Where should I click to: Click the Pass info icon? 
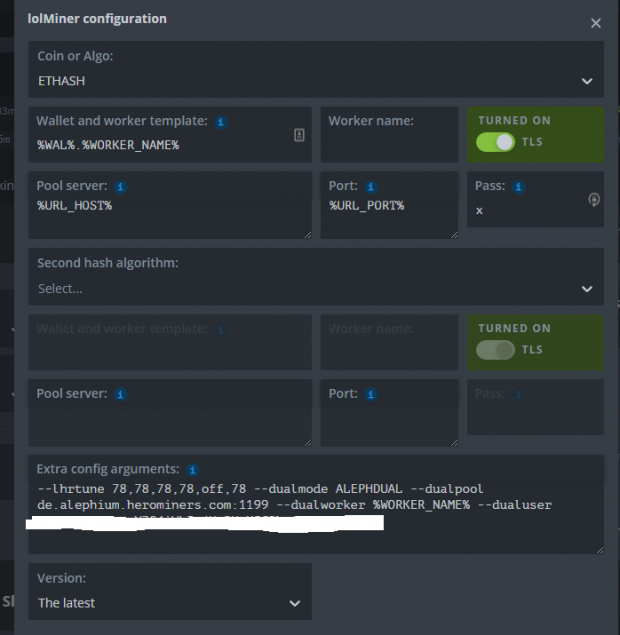click(x=519, y=186)
